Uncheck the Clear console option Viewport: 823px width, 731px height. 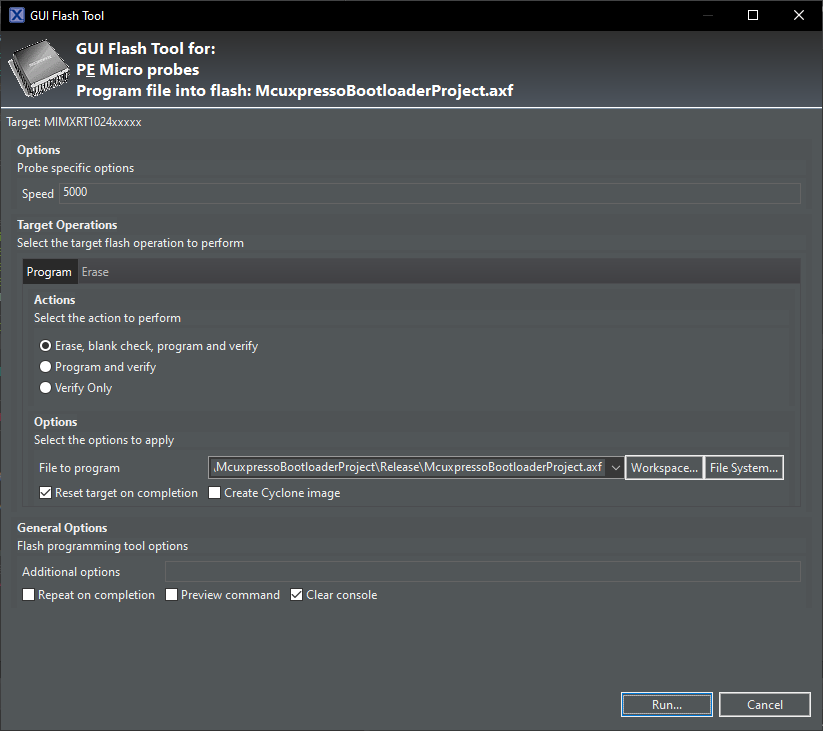tap(297, 595)
